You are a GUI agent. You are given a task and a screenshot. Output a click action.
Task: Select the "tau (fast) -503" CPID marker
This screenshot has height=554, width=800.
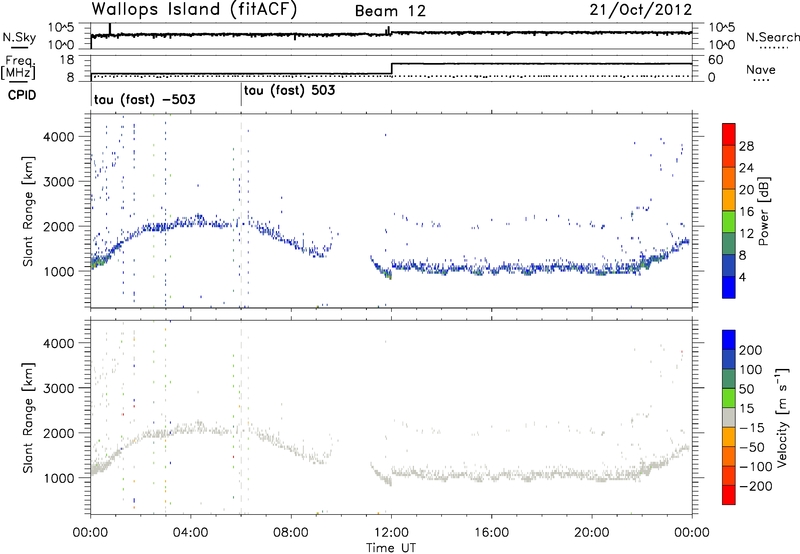[x=144, y=99]
